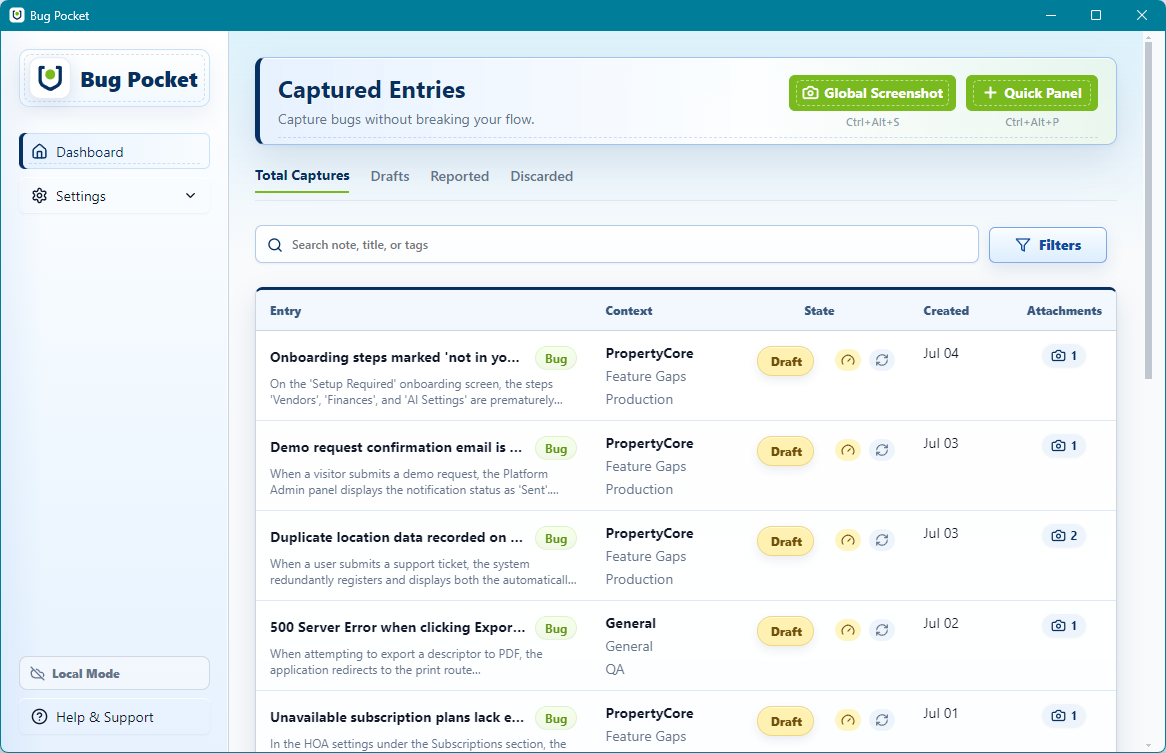The width and height of the screenshot is (1166, 753).
Task: Open entry "Duplicate location data recorded on ..."
Action: tap(396, 537)
